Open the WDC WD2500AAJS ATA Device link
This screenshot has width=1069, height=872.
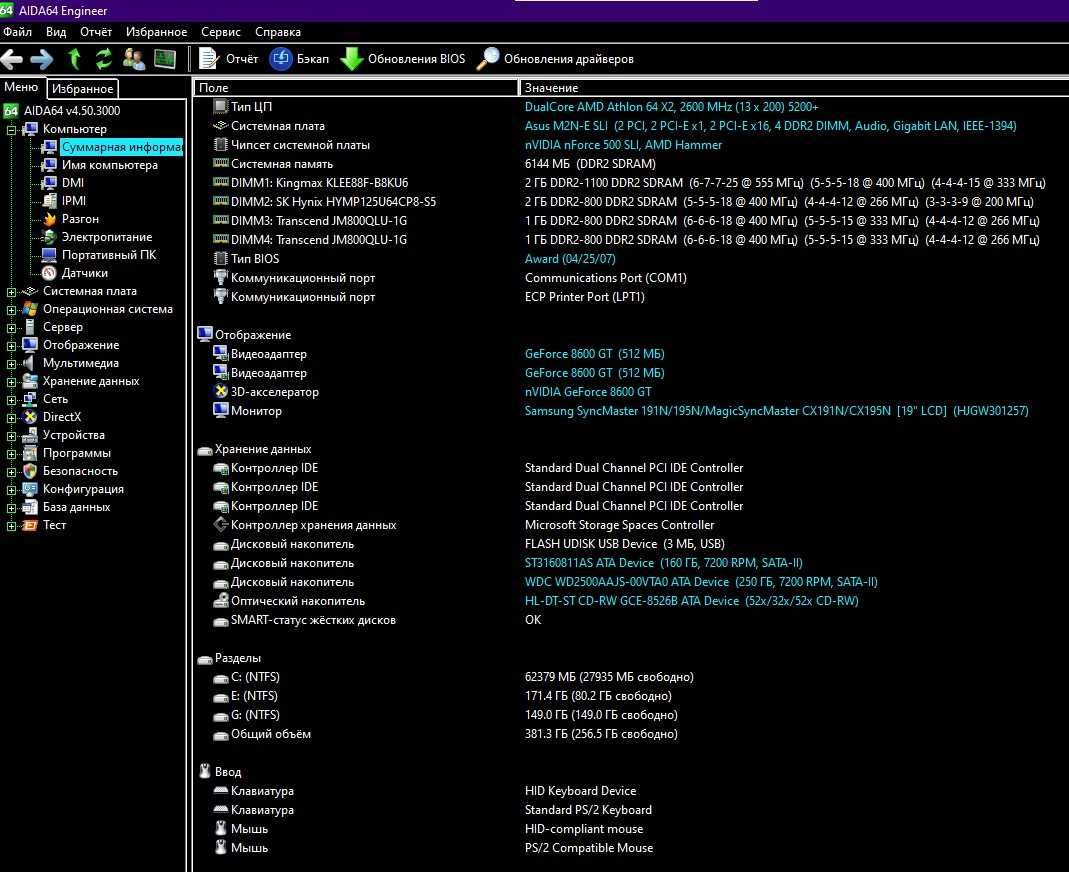point(701,582)
